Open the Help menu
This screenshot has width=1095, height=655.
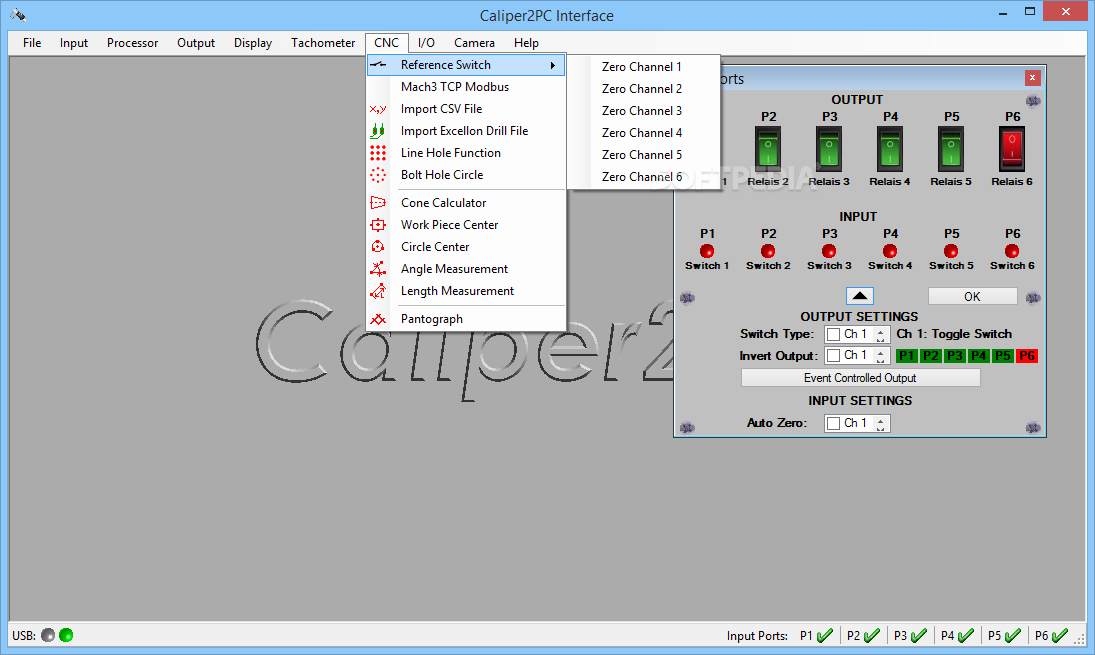click(527, 43)
